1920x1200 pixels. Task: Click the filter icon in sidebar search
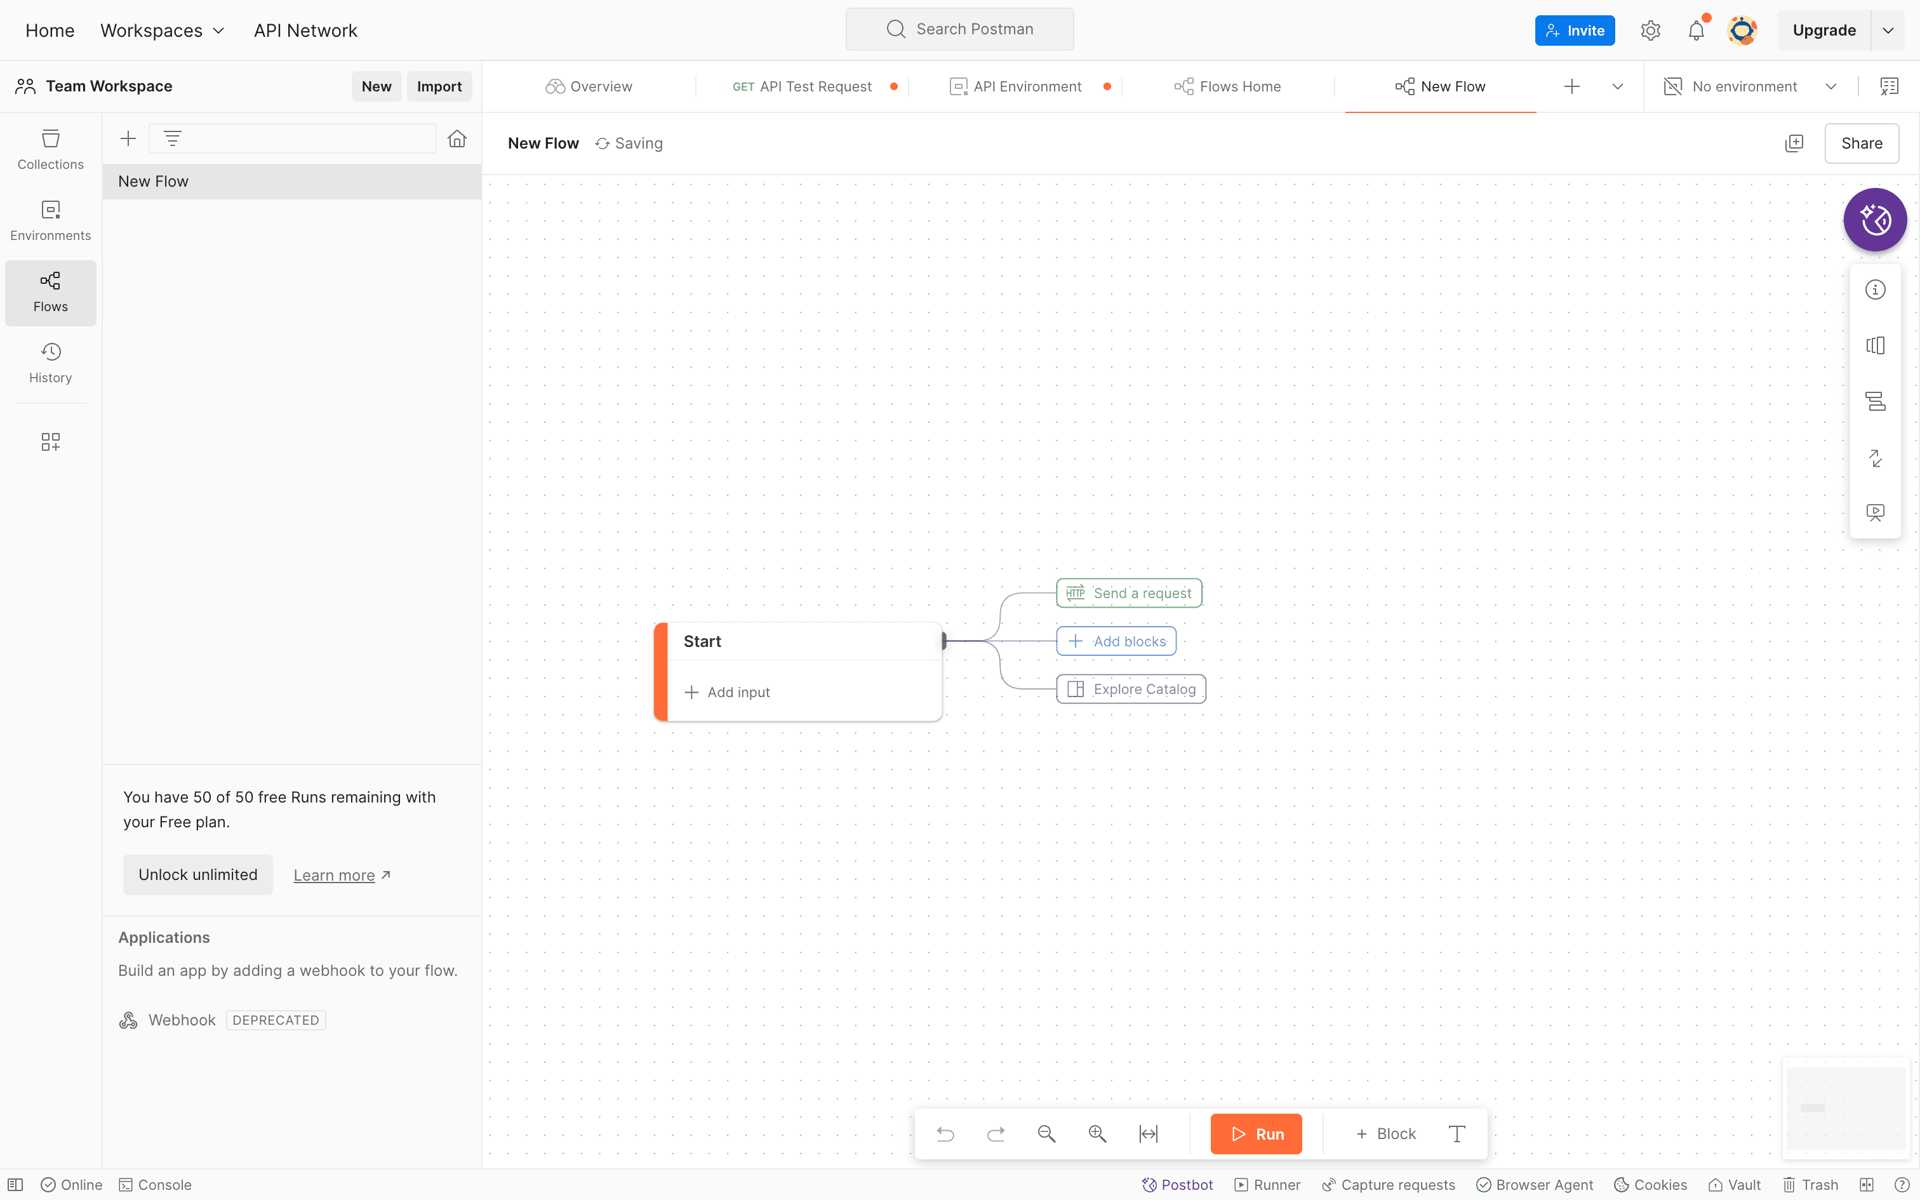[172, 139]
